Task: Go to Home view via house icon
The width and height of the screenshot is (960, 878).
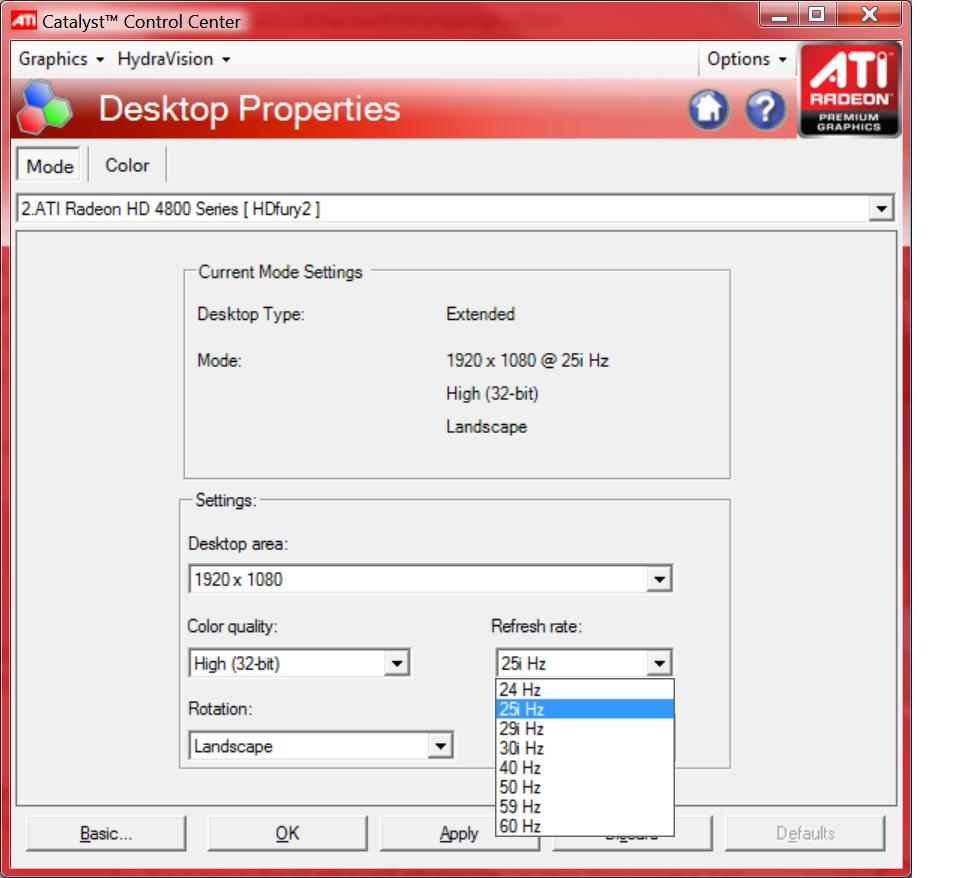Action: click(x=708, y=110)
